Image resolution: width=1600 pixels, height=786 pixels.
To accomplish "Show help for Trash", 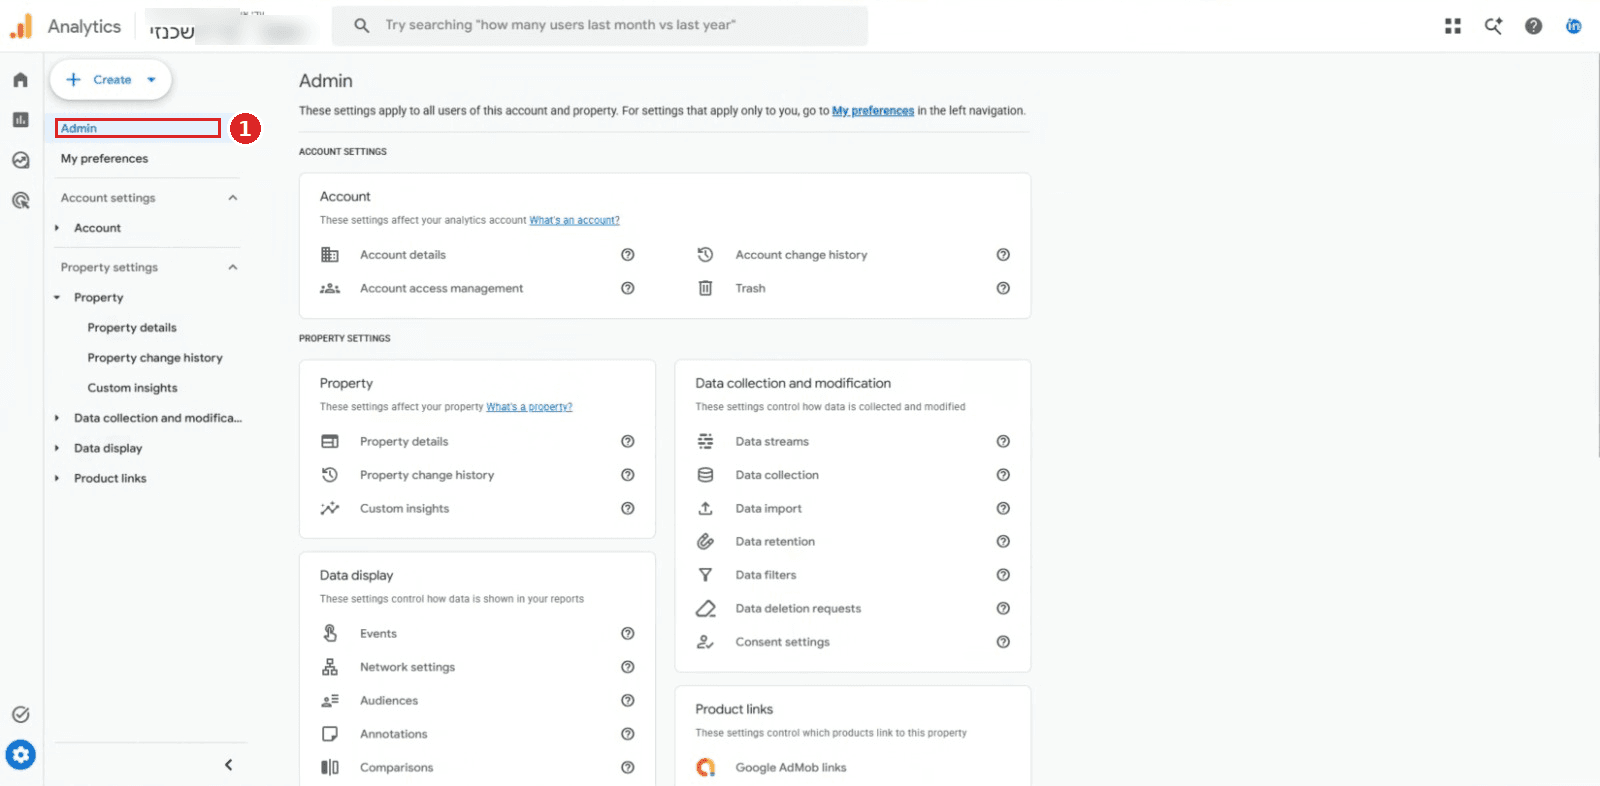I will point(1003,288).
